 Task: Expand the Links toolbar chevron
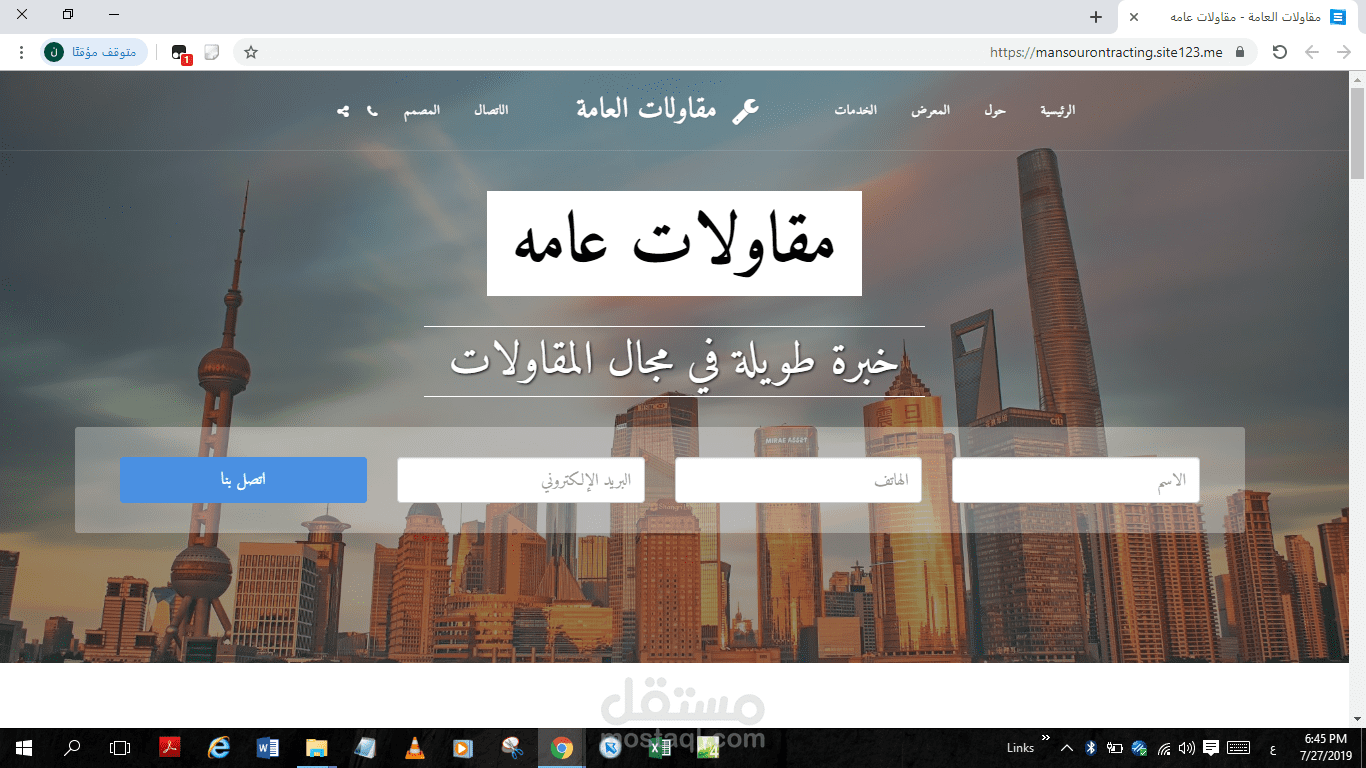point(1046,738)
